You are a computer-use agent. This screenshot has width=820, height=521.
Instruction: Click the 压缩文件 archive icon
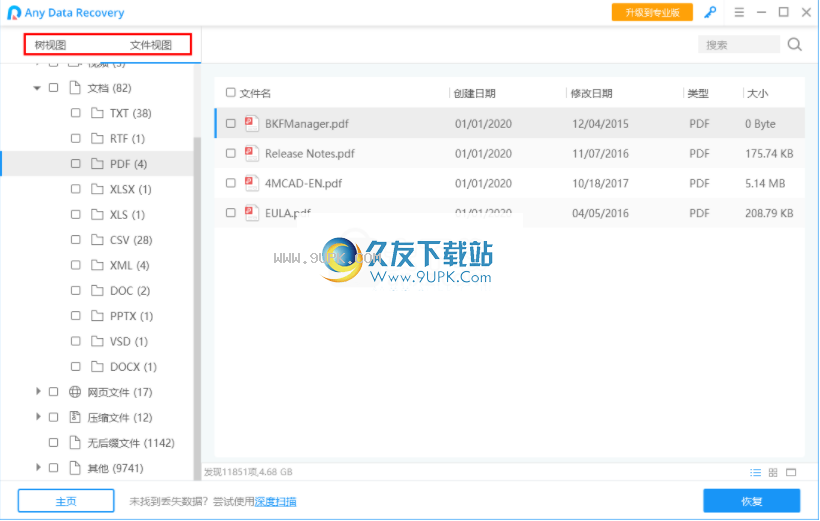tap(75, 417)
